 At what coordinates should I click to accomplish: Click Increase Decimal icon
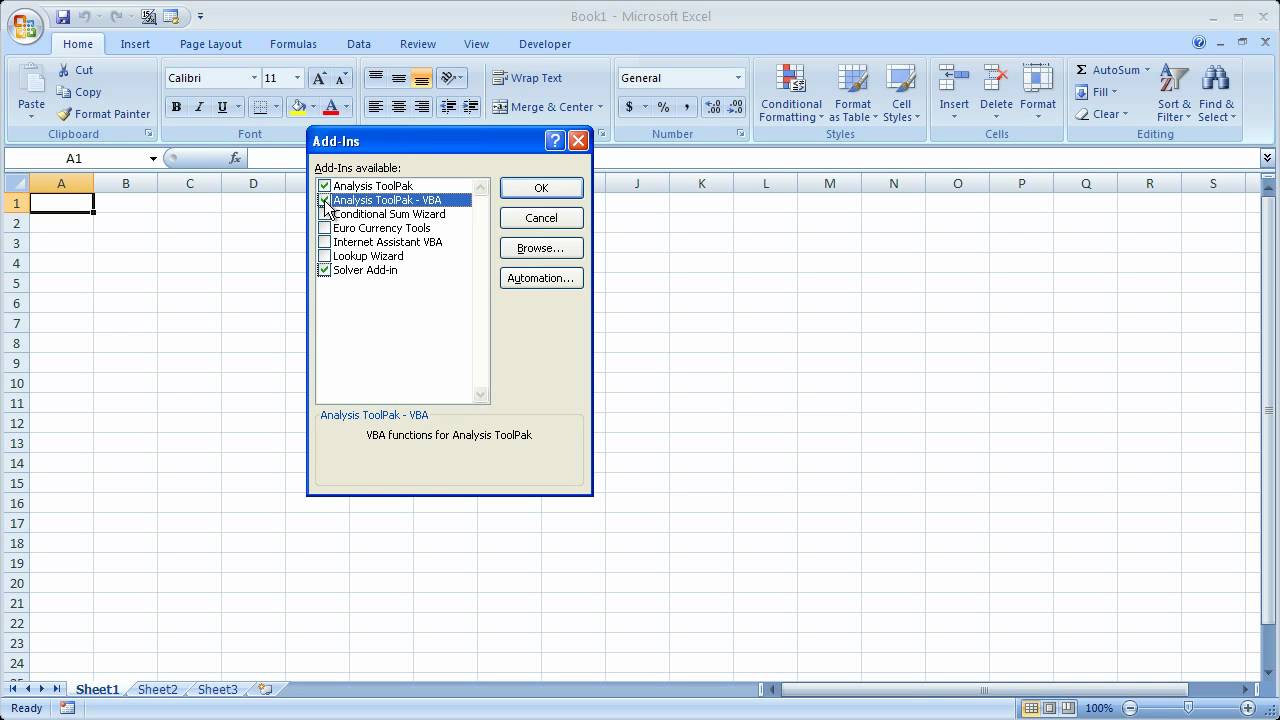[x=713, y=107]
